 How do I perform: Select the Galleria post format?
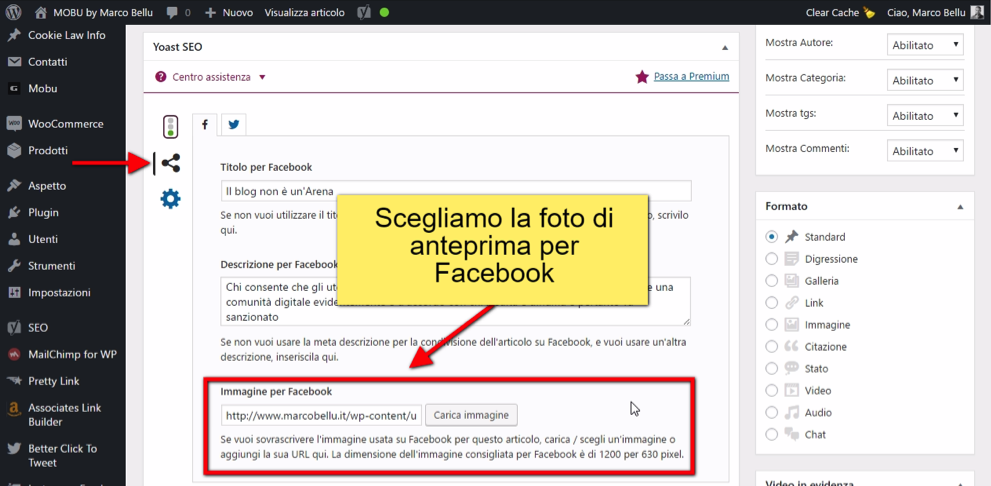772,281
